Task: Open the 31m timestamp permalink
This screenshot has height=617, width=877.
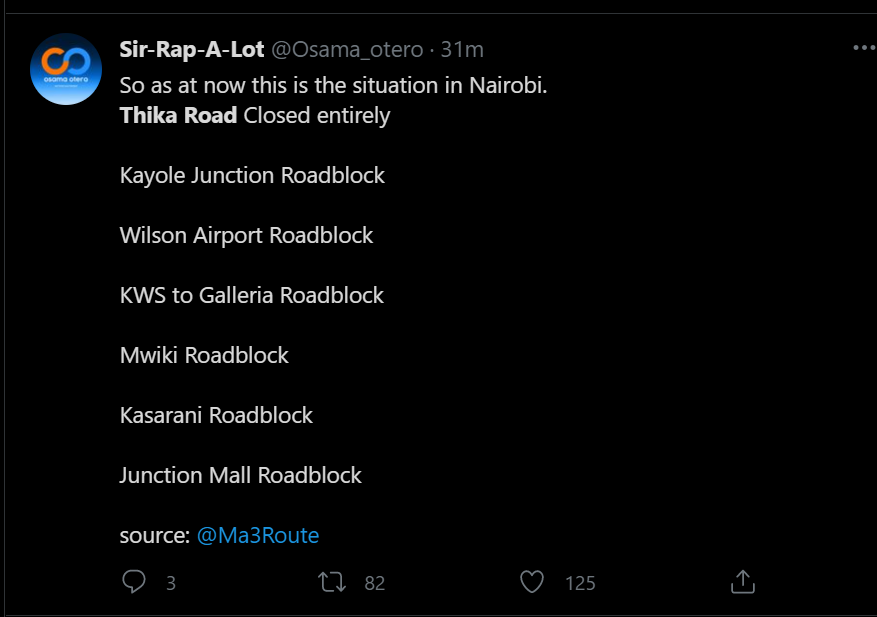Action: [x=462, y=50]
